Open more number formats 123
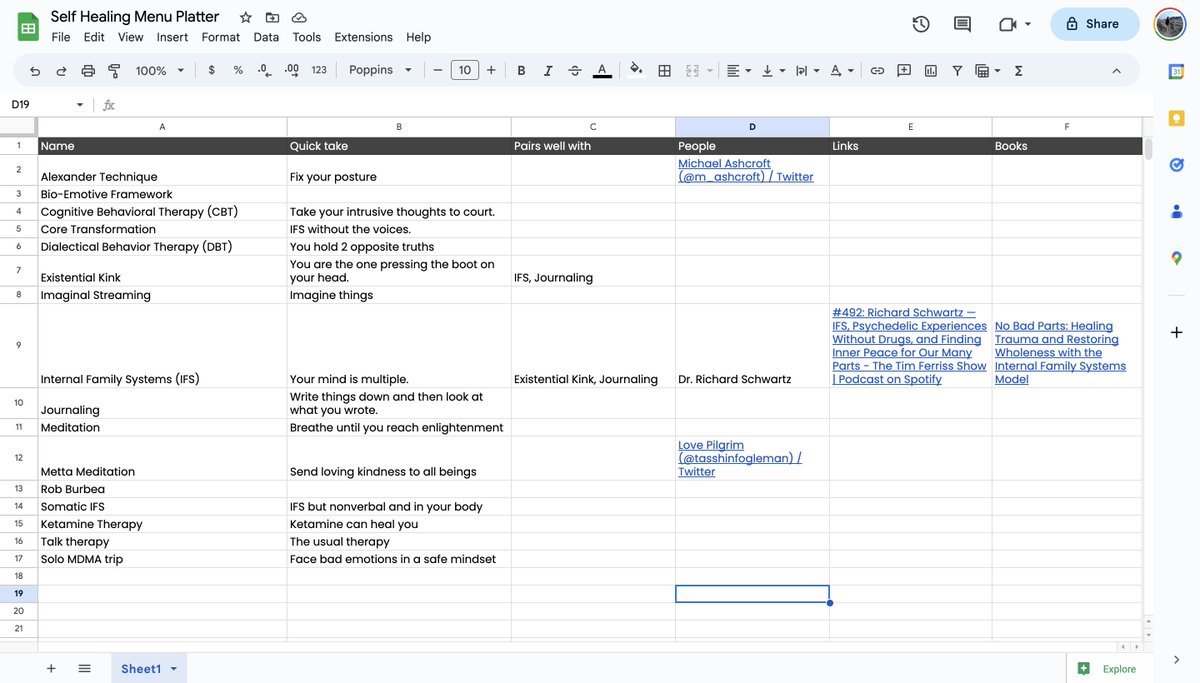This screenshot has height=683, width=1200. [319, 70]
